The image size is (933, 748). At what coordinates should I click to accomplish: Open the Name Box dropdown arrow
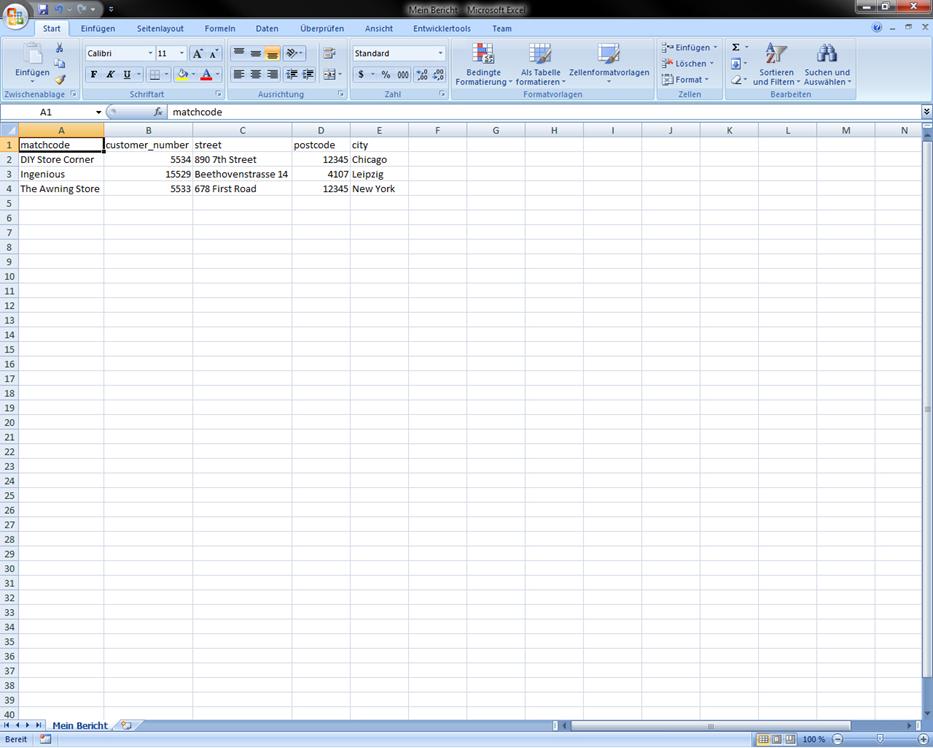pos(98,112)
